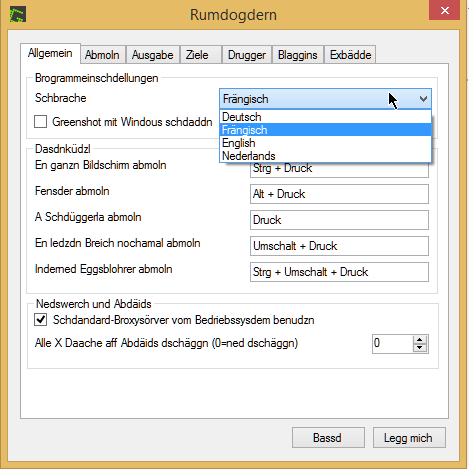Click the single Druck hotkey field
This screenshot has height=469, width=469.
(x=339, y=220)
